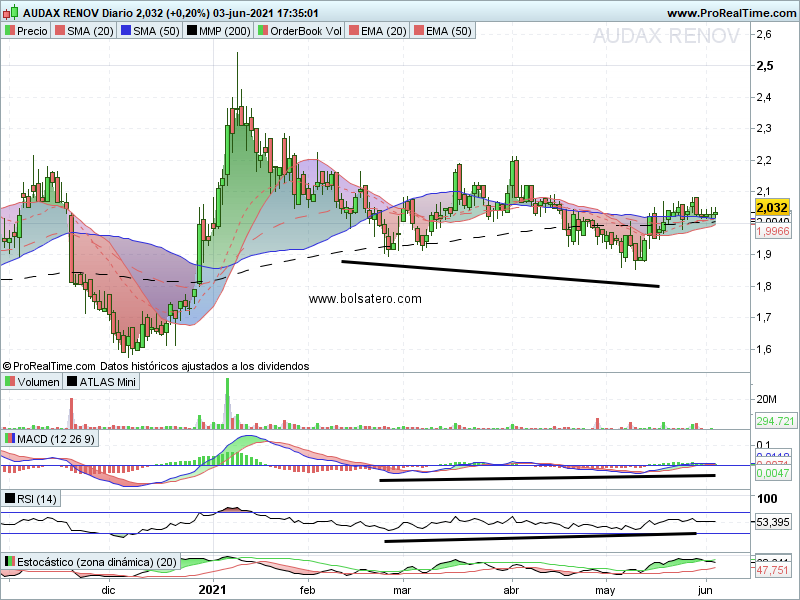Click the 1,6 price axis label

[x=764, y=349]
